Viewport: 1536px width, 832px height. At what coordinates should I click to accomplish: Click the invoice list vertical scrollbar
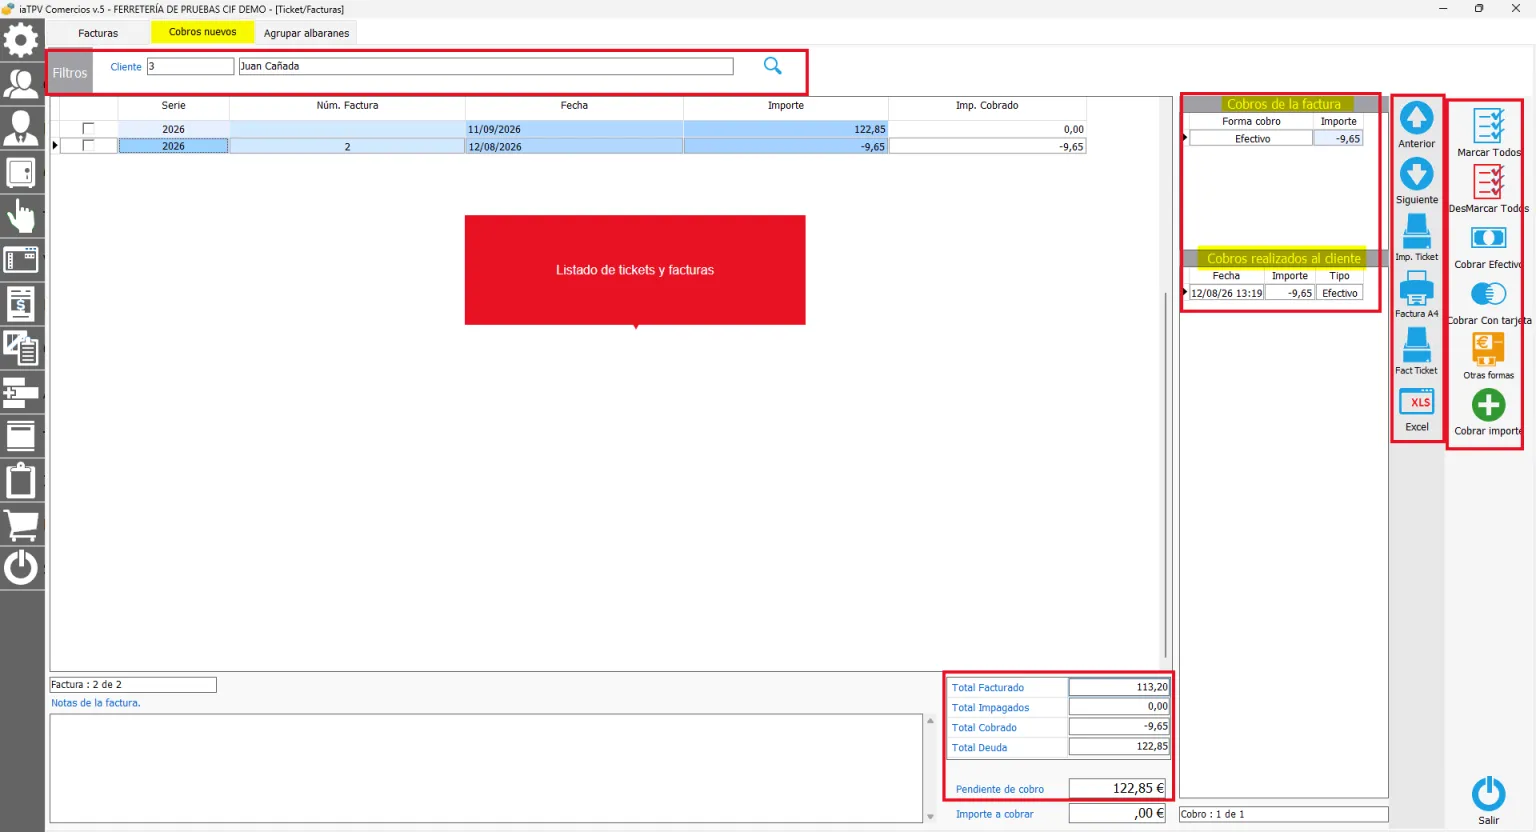[x=1165, y=475]
